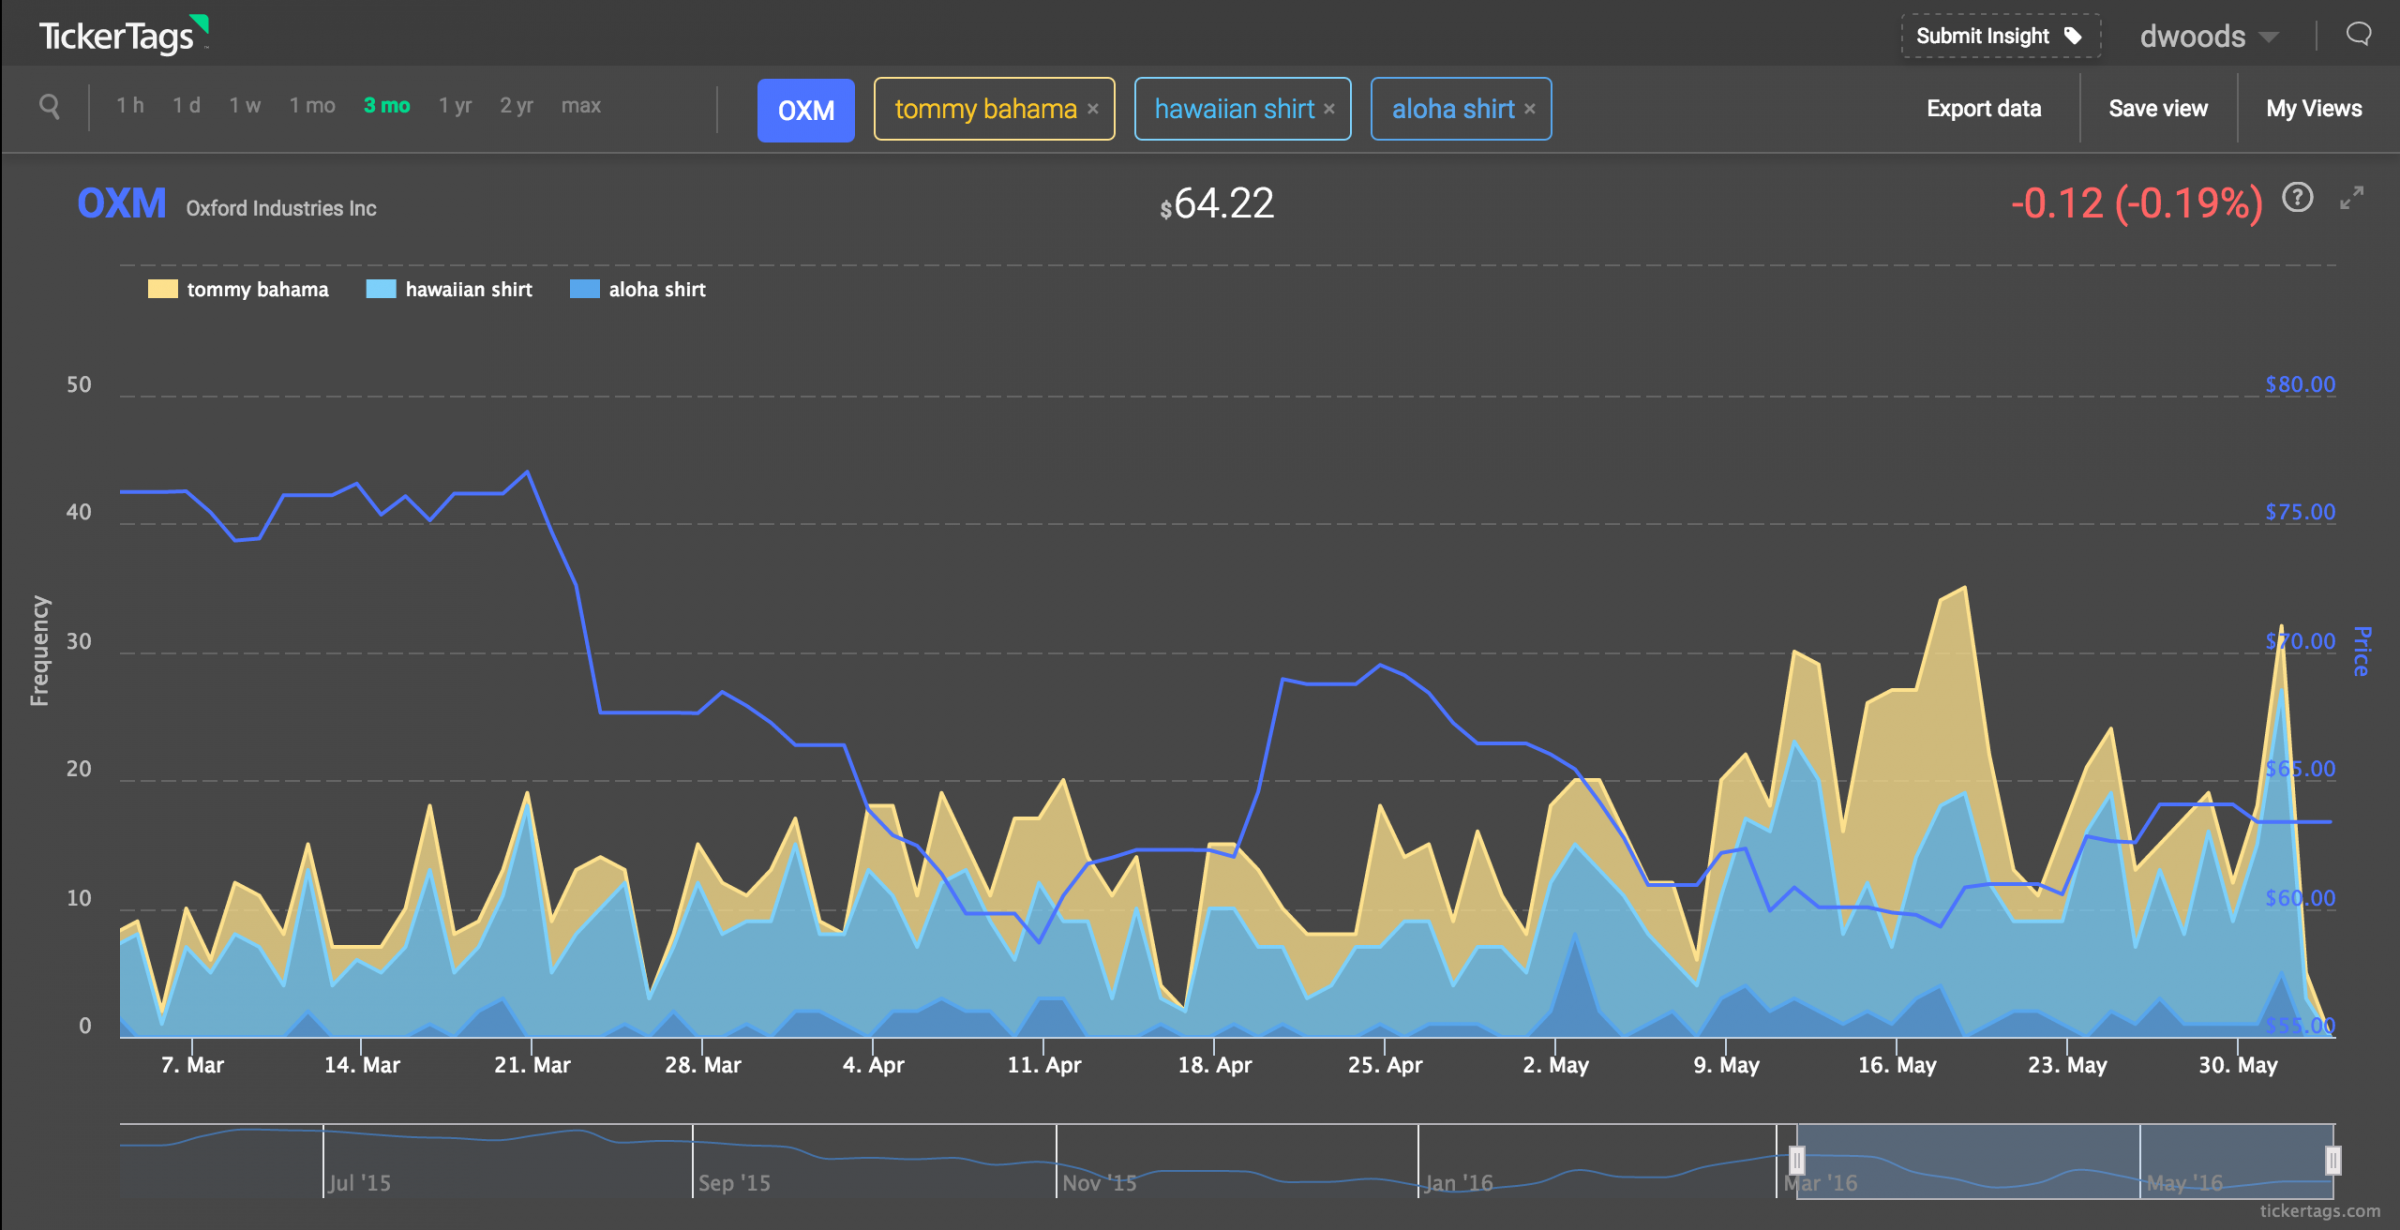Click the Oxford Industries Inc label

coord(281,208)
